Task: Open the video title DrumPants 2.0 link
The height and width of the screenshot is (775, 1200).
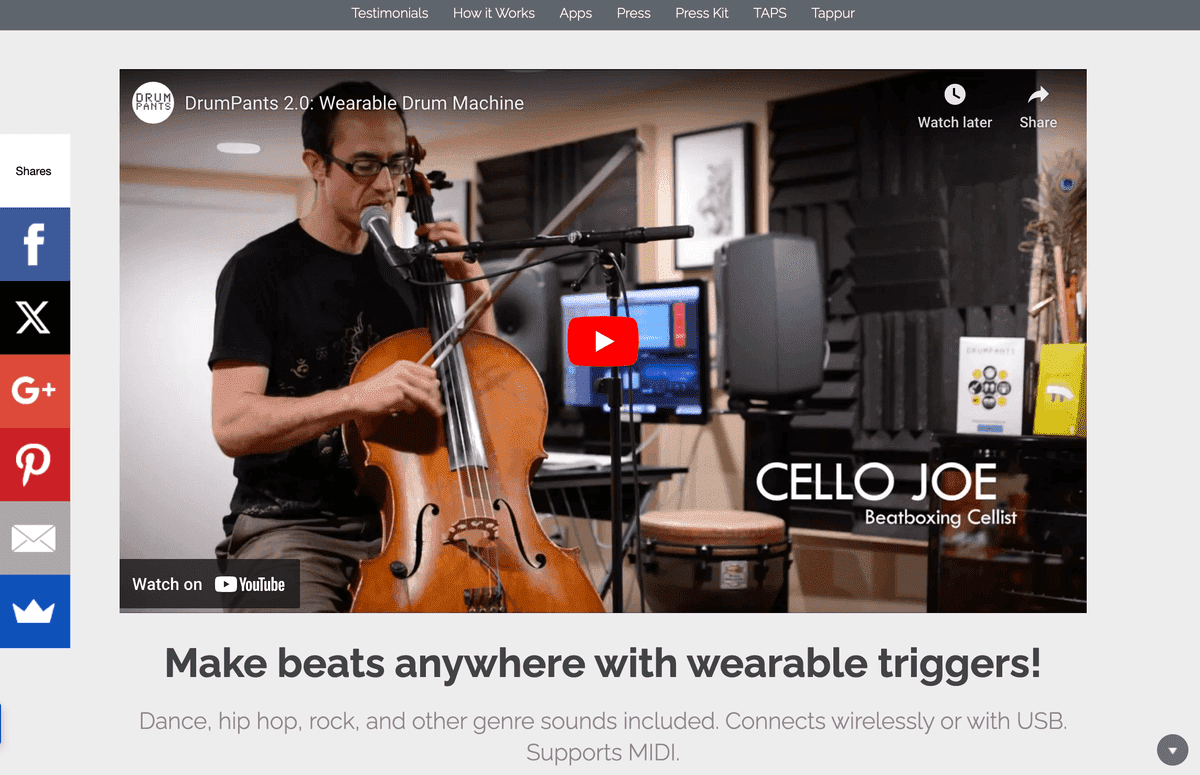Action: point(354,103)
